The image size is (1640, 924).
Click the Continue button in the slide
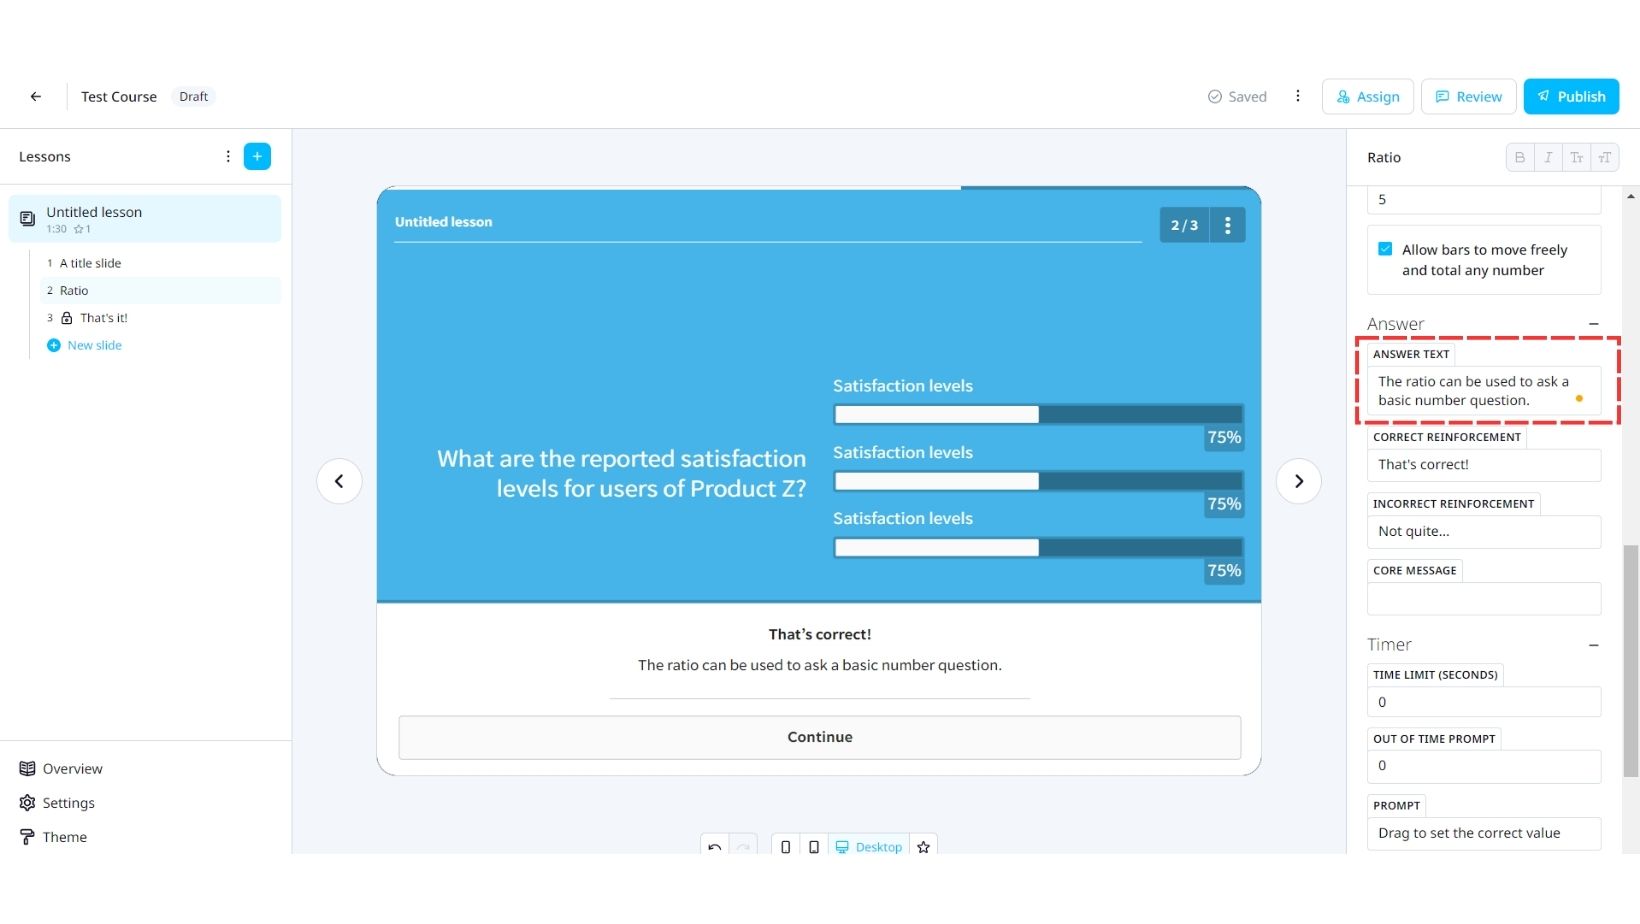pos(819,737)
